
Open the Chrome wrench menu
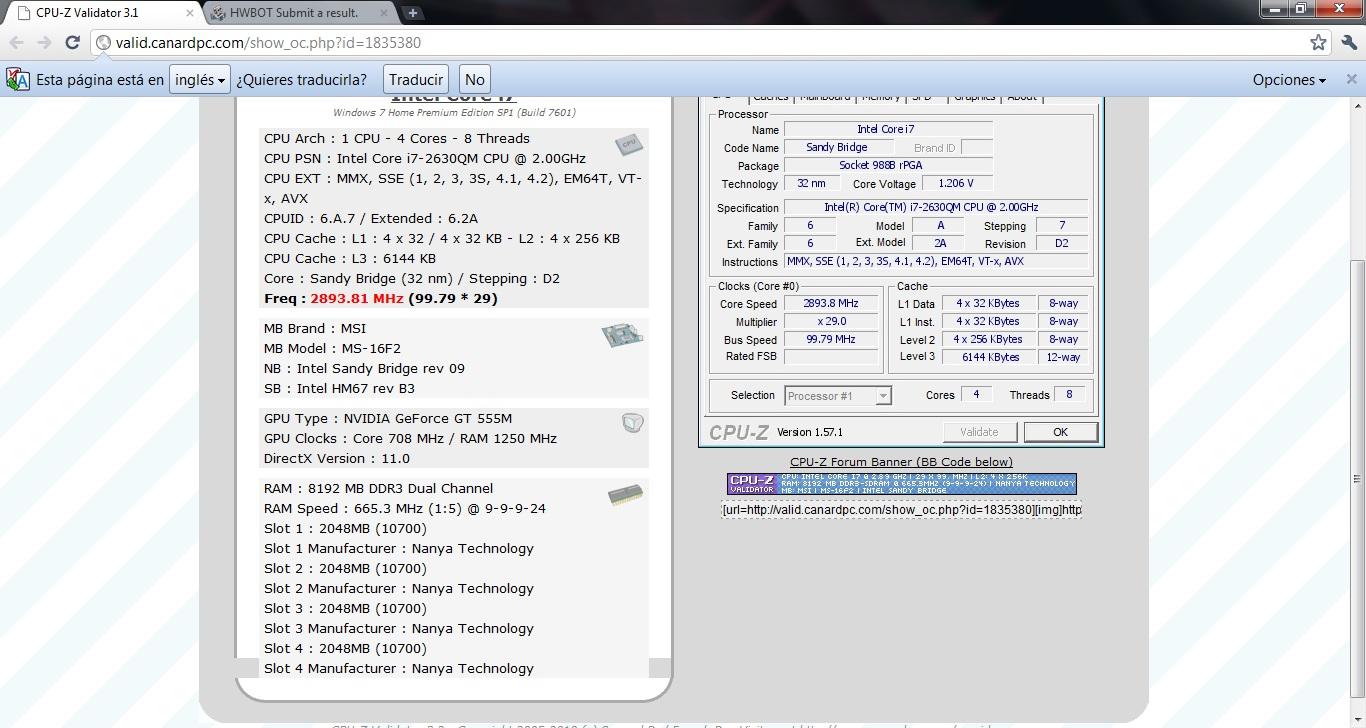(x=1349, y=42)
